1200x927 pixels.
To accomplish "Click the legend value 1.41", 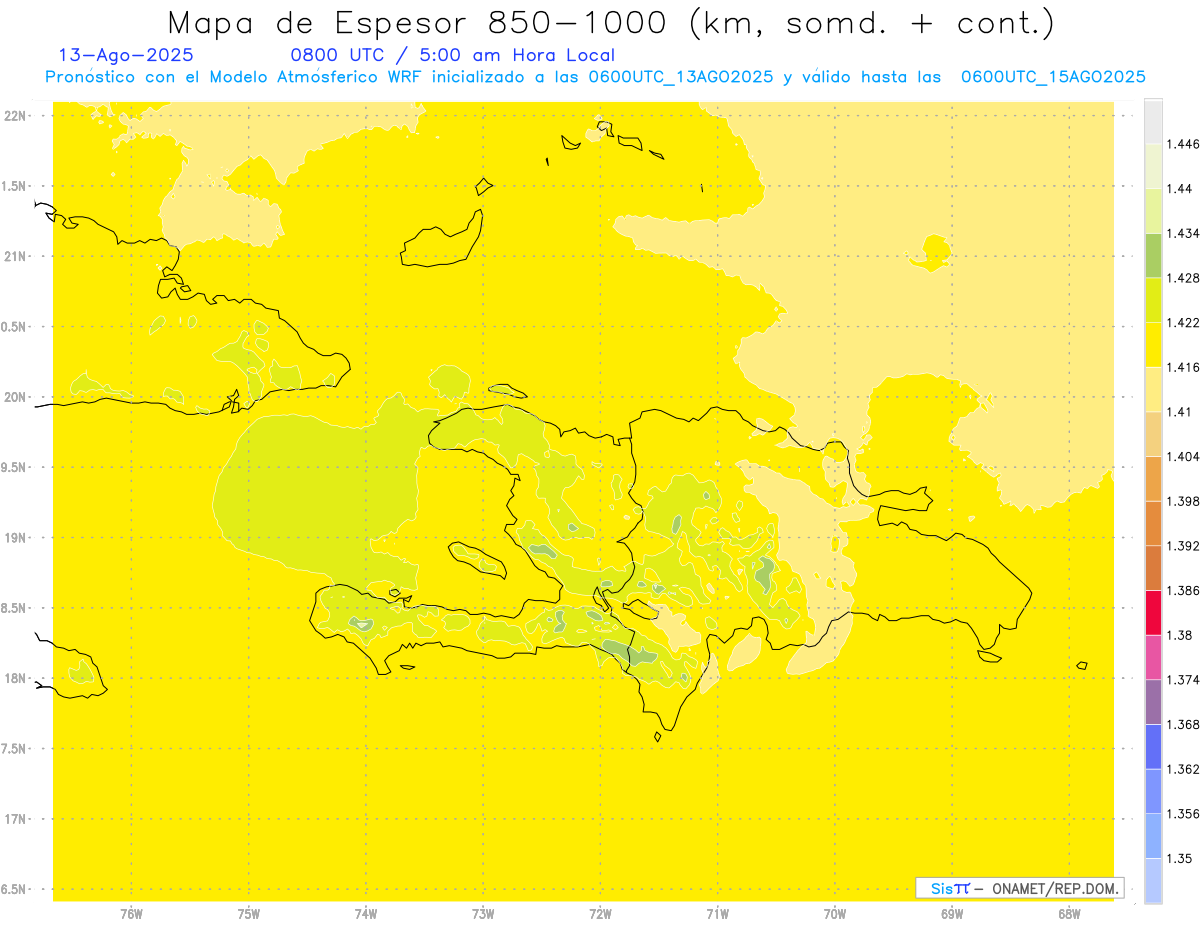I will (1179, 412).
